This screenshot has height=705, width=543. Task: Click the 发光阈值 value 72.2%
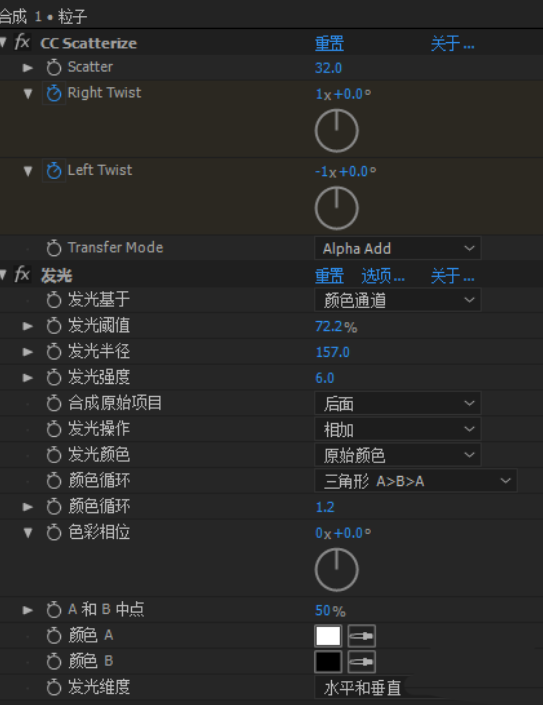[x=336, y=326]
